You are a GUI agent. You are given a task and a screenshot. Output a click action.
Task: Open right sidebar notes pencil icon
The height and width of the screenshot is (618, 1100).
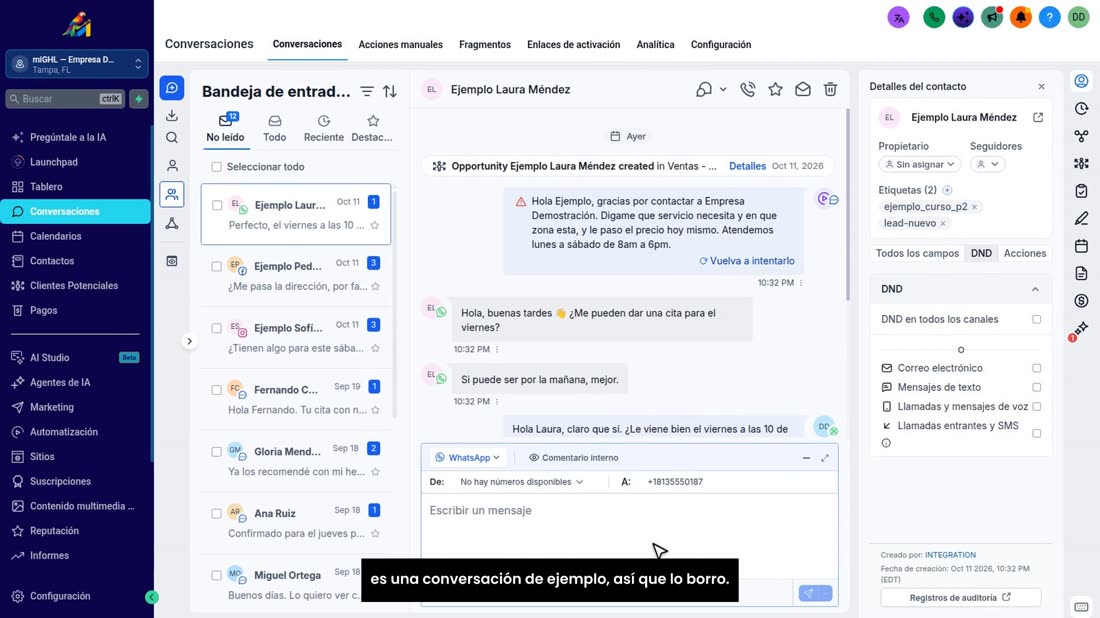pyautogui.click(x=1081, y=219)
